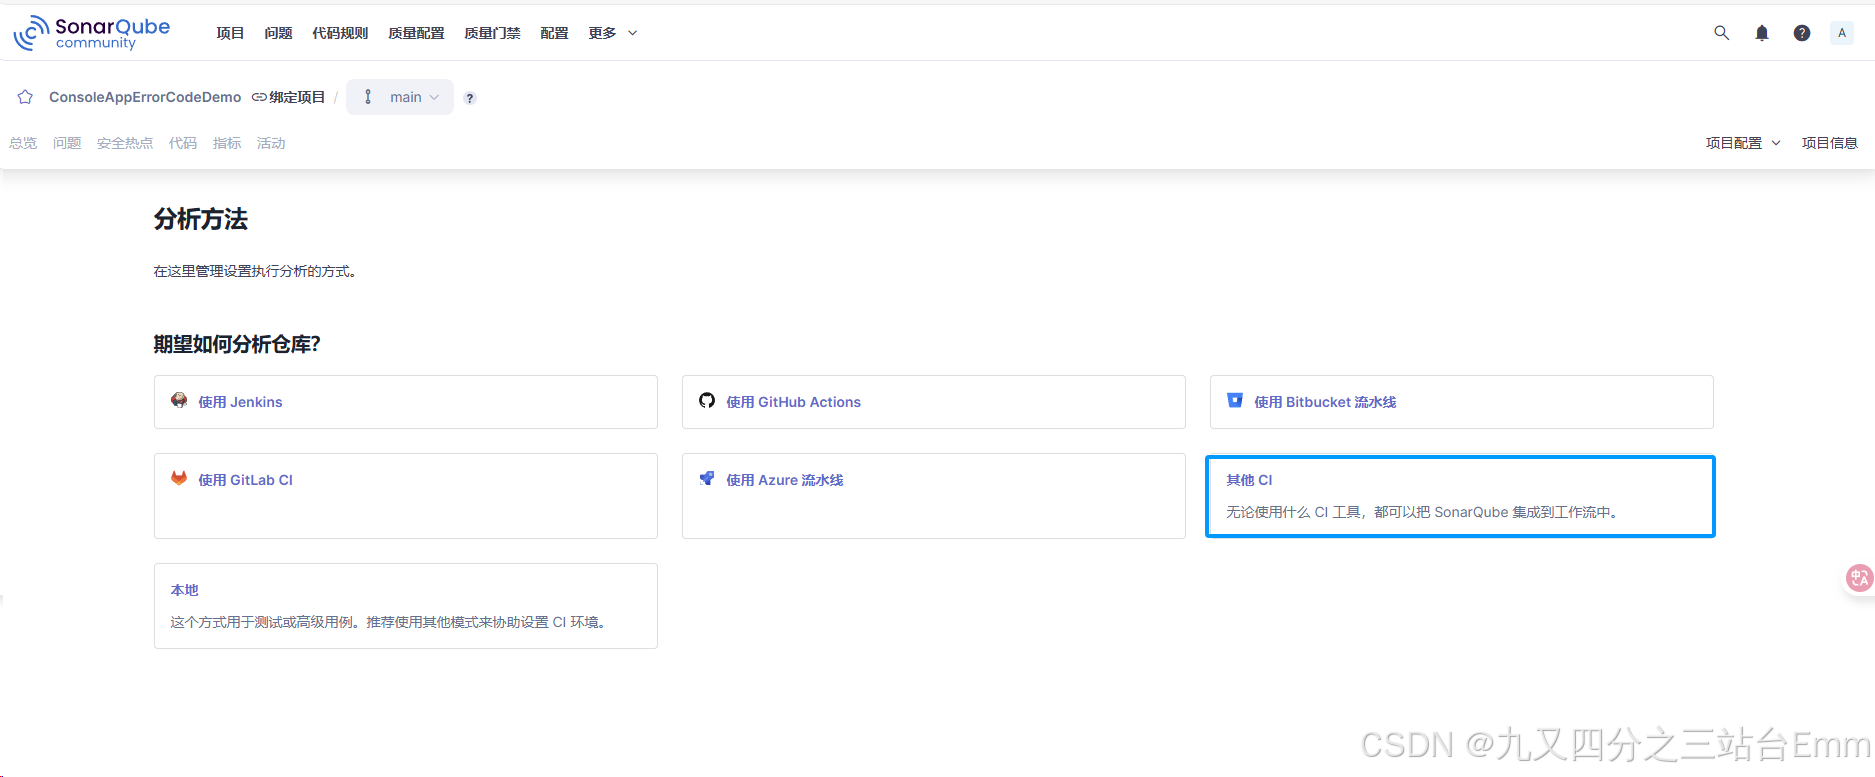Click the GitLab fox icon
Viewport: 1875px width, 777px height.
point(179,478)
